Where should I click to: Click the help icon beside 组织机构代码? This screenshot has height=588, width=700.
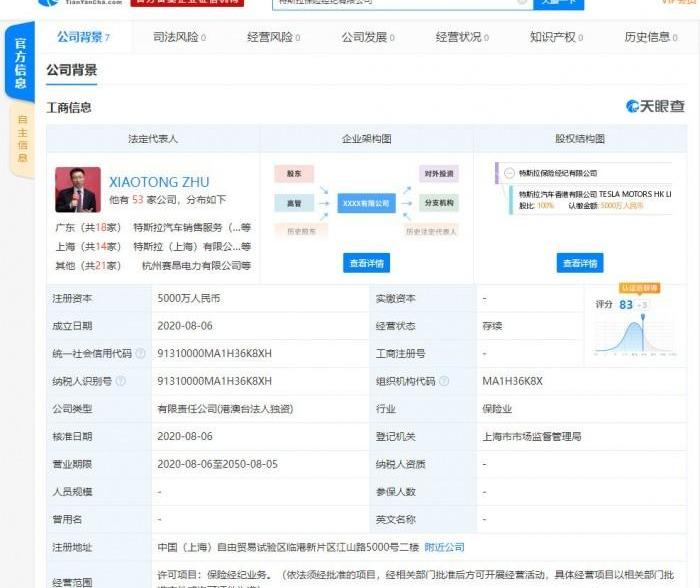444,381
